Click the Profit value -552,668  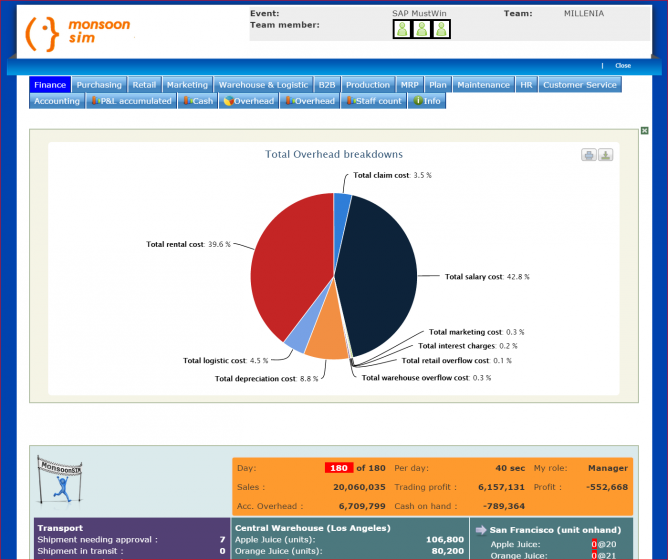tap(607, 487)
